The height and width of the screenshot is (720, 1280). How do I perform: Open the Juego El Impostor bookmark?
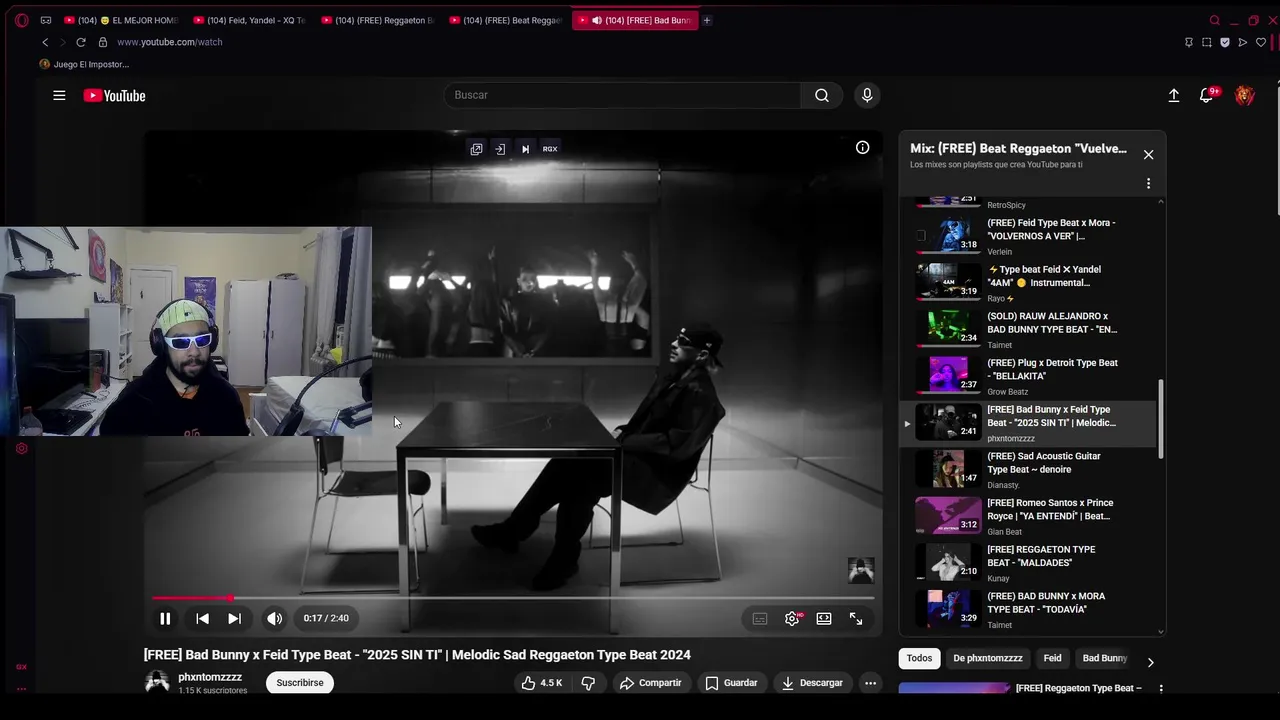click(84, 64)
